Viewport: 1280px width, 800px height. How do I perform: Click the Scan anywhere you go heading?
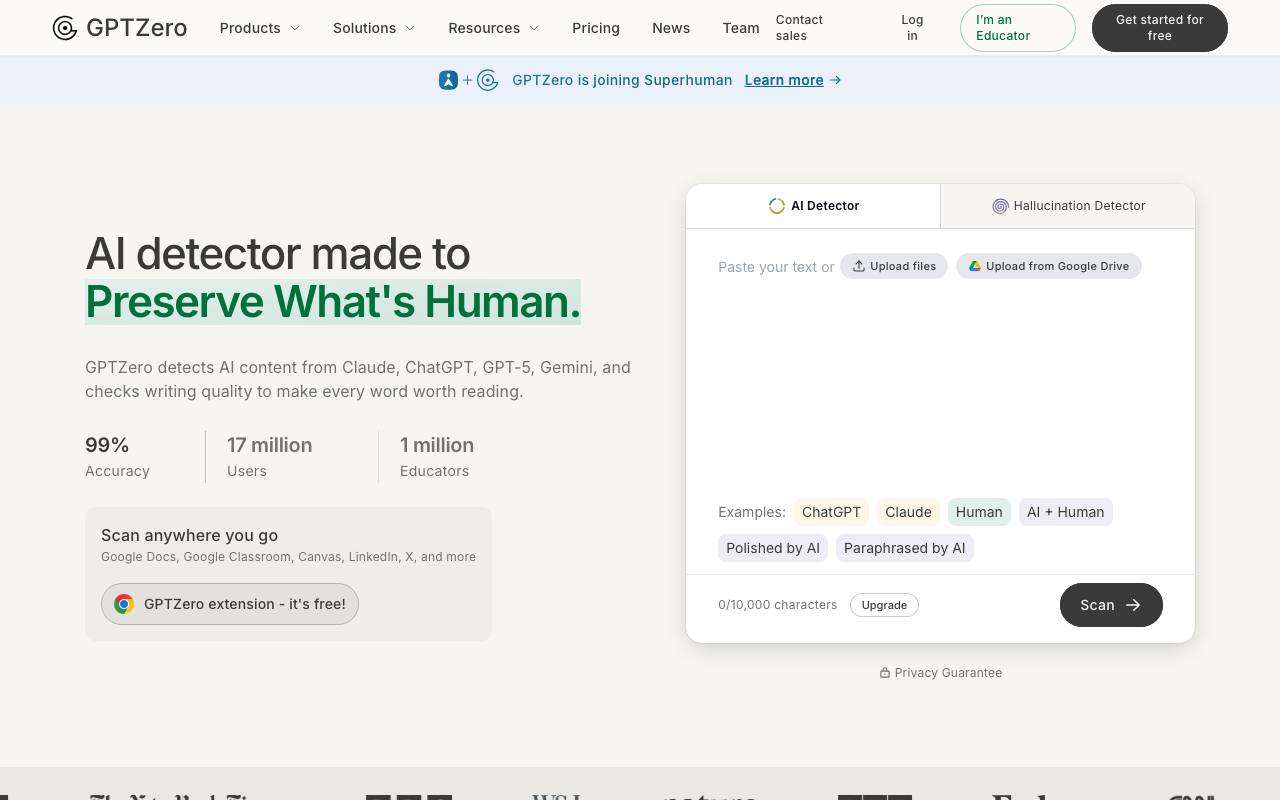tap(189, 535)
